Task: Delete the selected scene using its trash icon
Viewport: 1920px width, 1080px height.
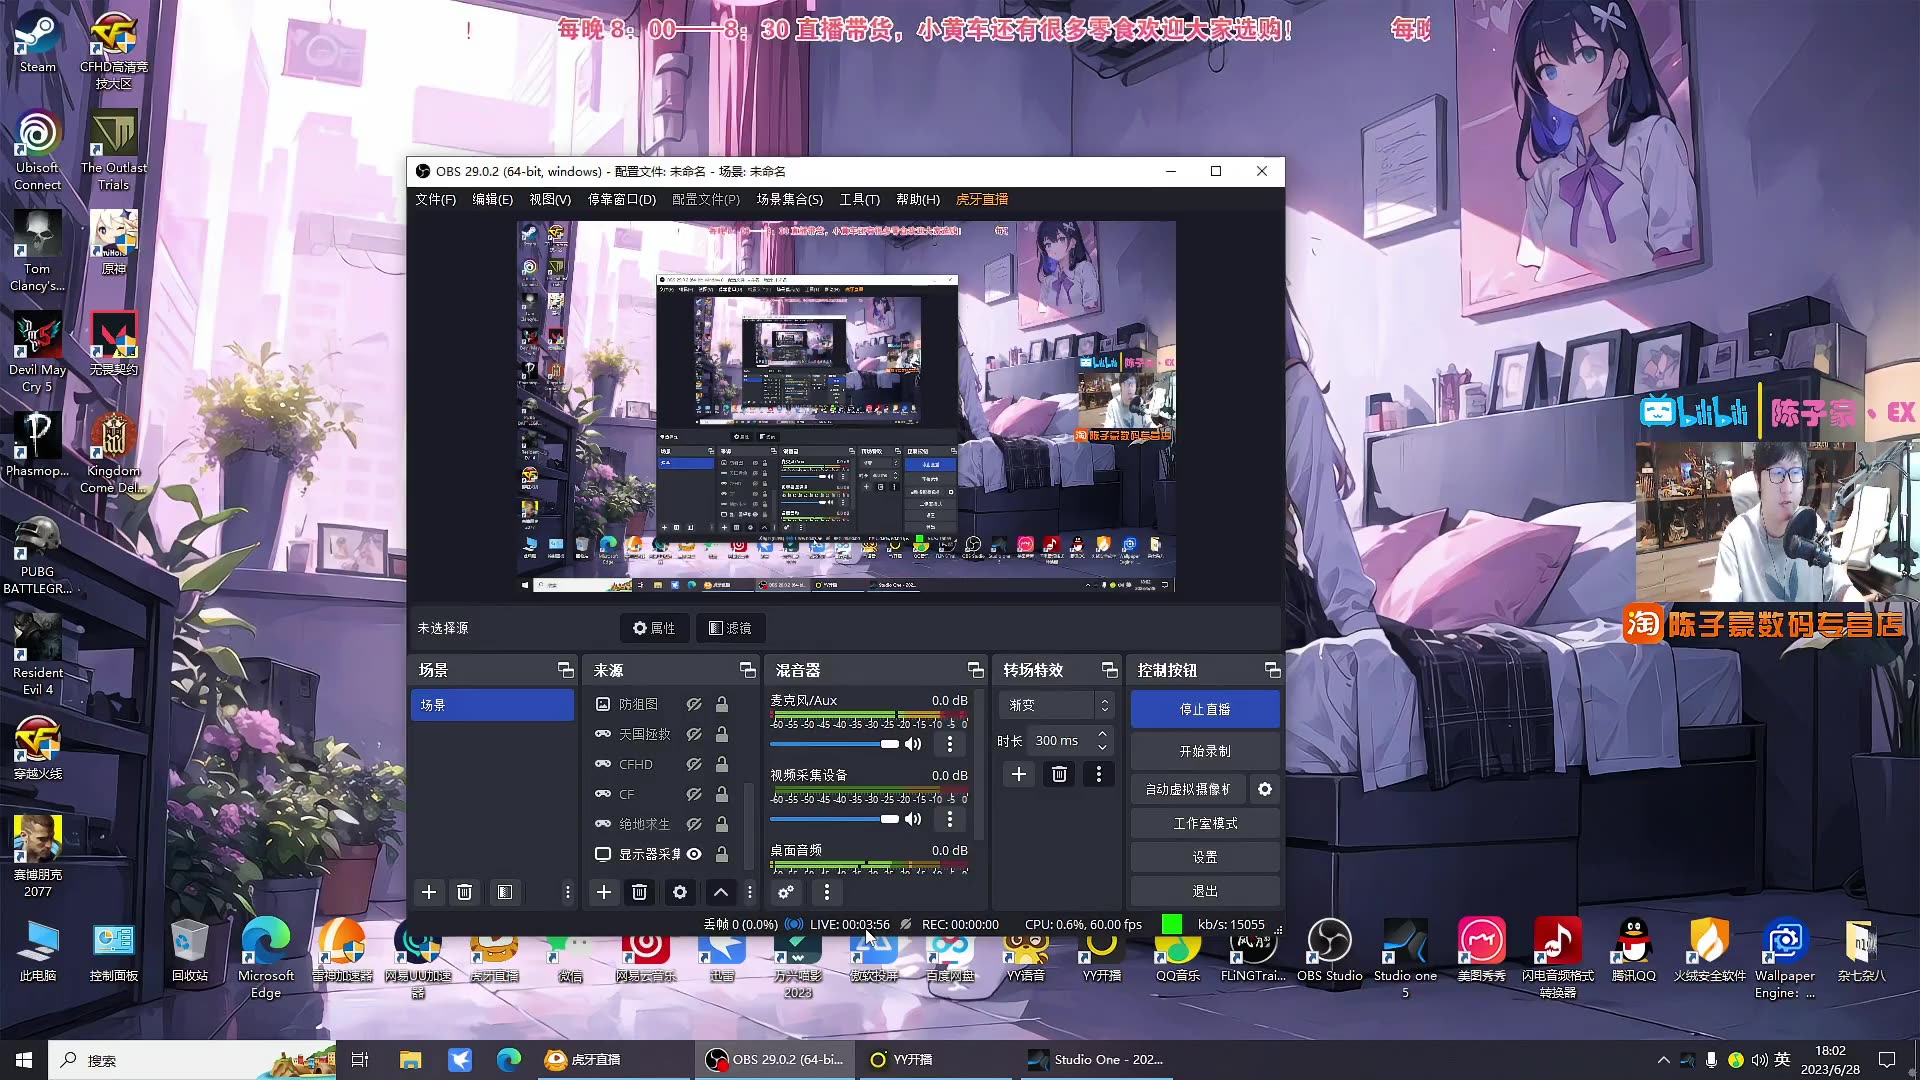Action: click(464, 892)
